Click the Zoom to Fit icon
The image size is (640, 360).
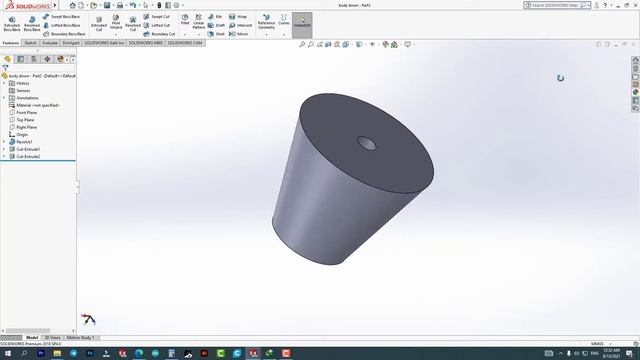[x=302, y=44]
